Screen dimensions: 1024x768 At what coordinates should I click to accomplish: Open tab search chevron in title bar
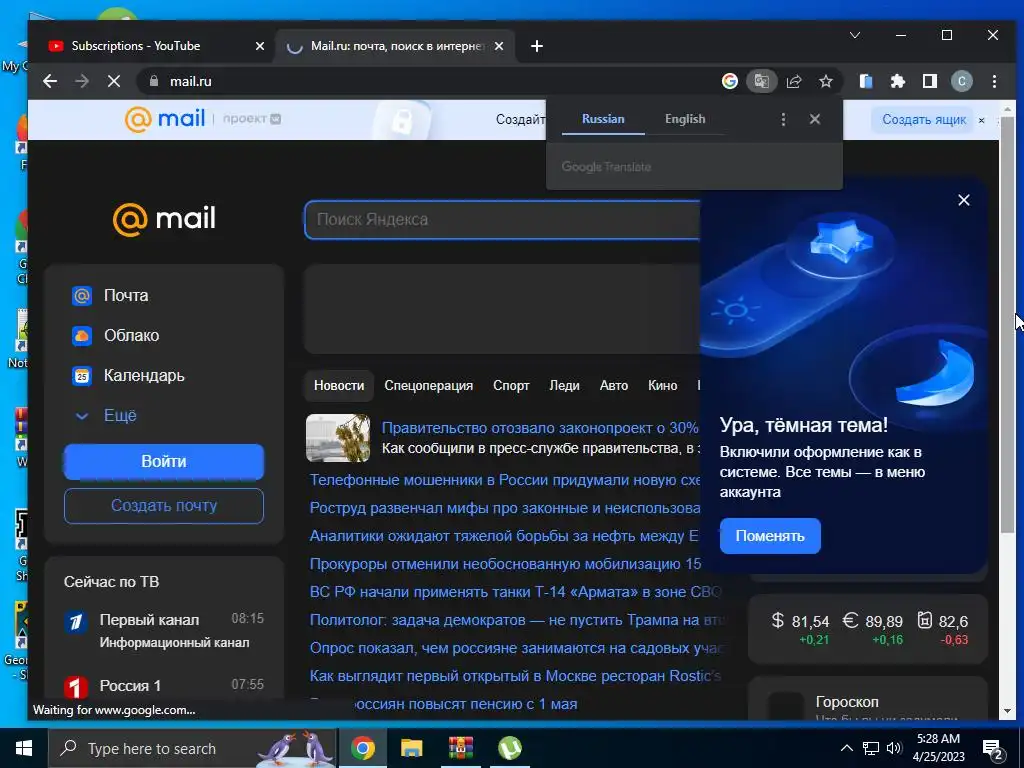[x=854, y=35]
